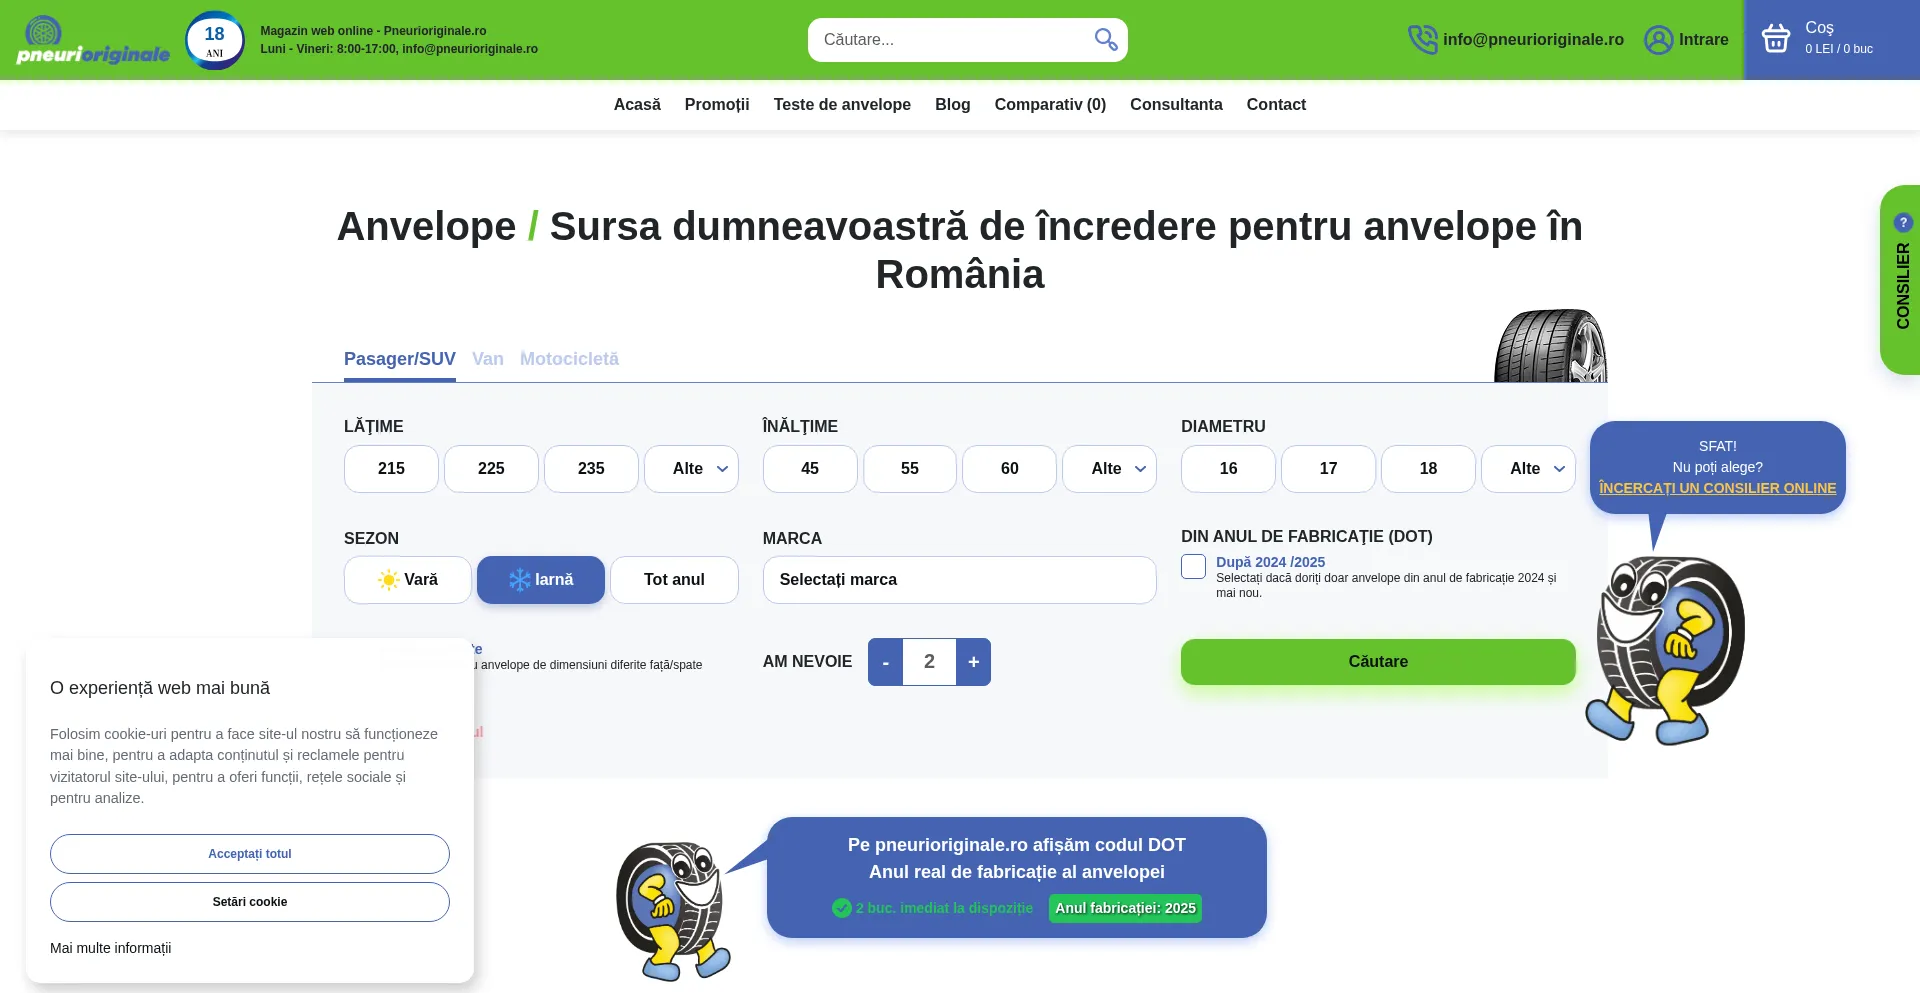The width and height of the screenshot is (1920, 993).
Task: Select the Iarnă season option
Action: 541,580
